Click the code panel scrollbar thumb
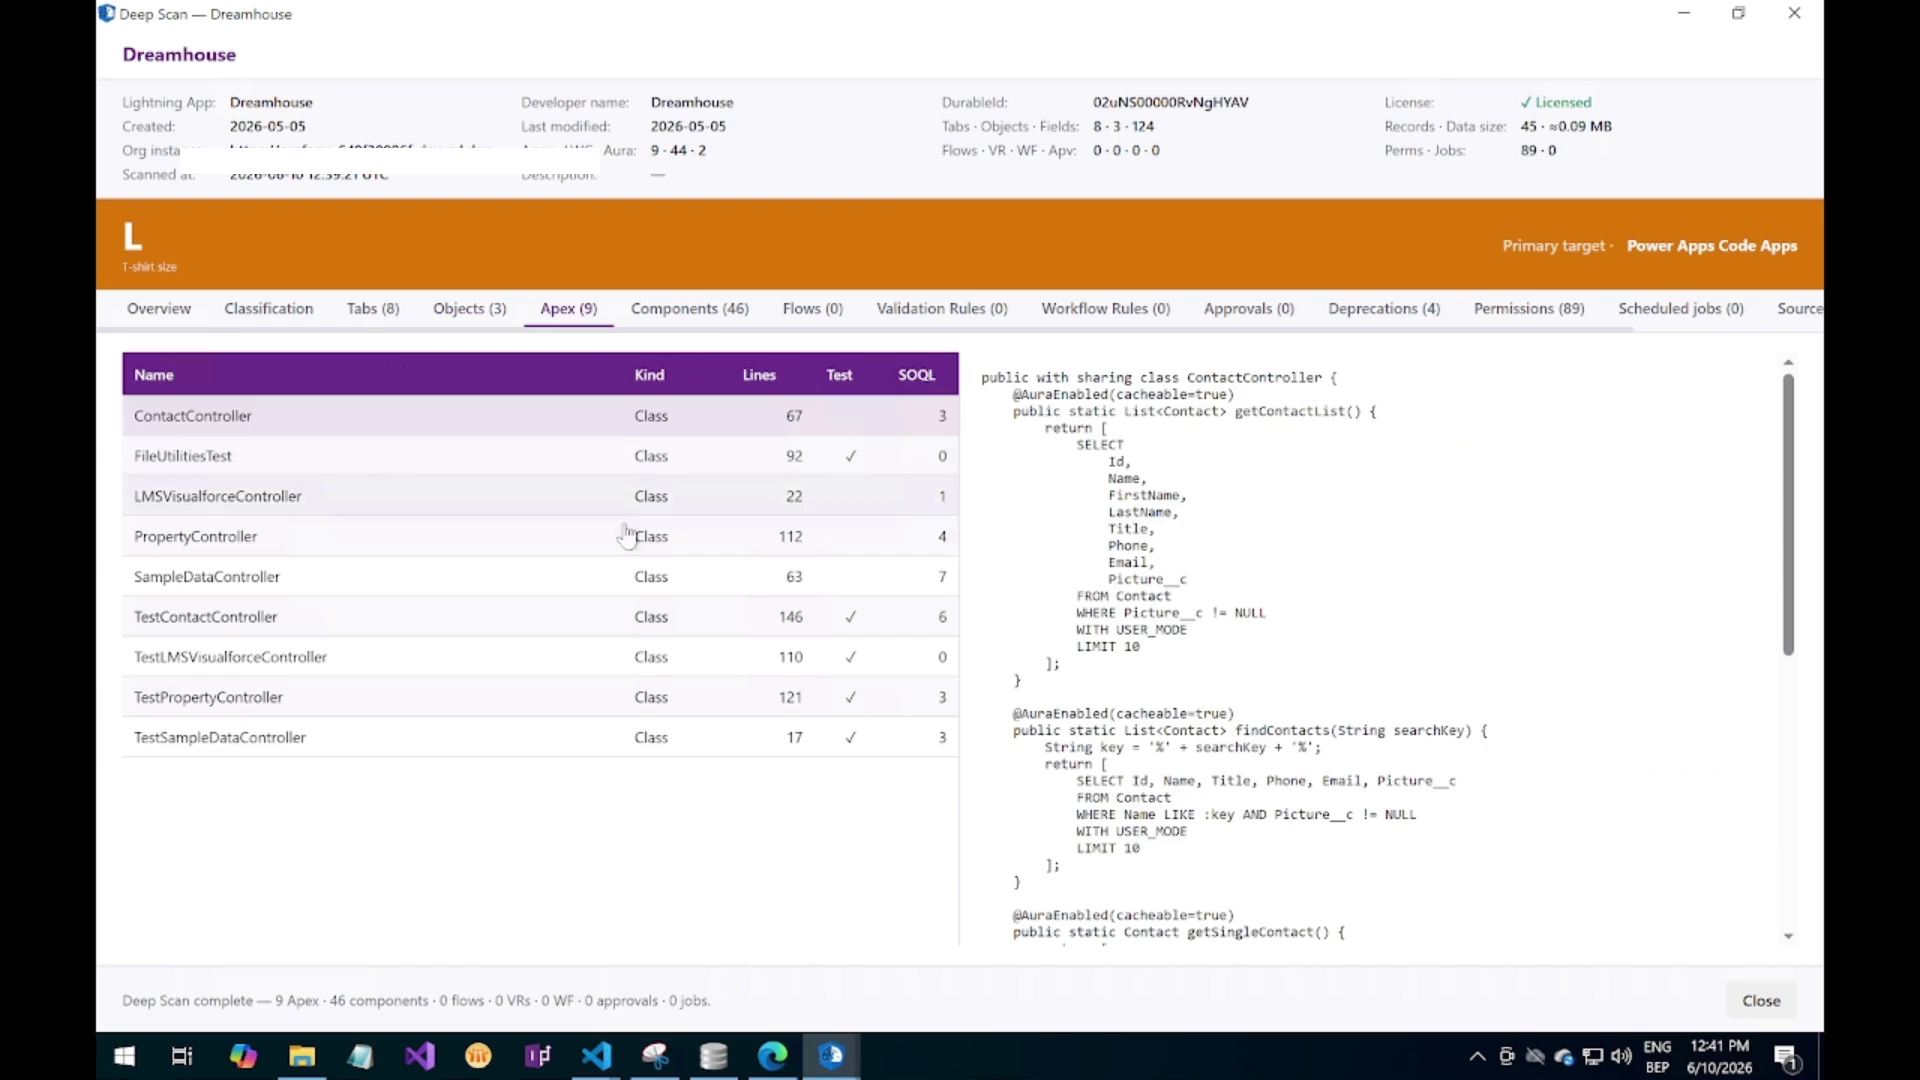This screenshot has width=1920, height=1080. point(1788,514)
